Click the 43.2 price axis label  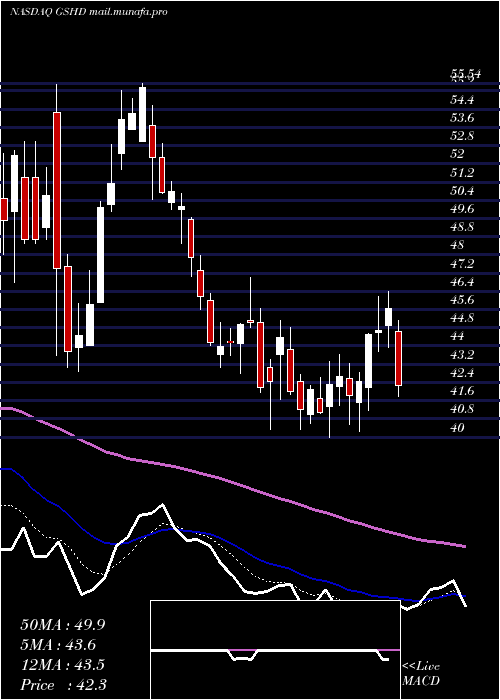[x=462, y=355]
